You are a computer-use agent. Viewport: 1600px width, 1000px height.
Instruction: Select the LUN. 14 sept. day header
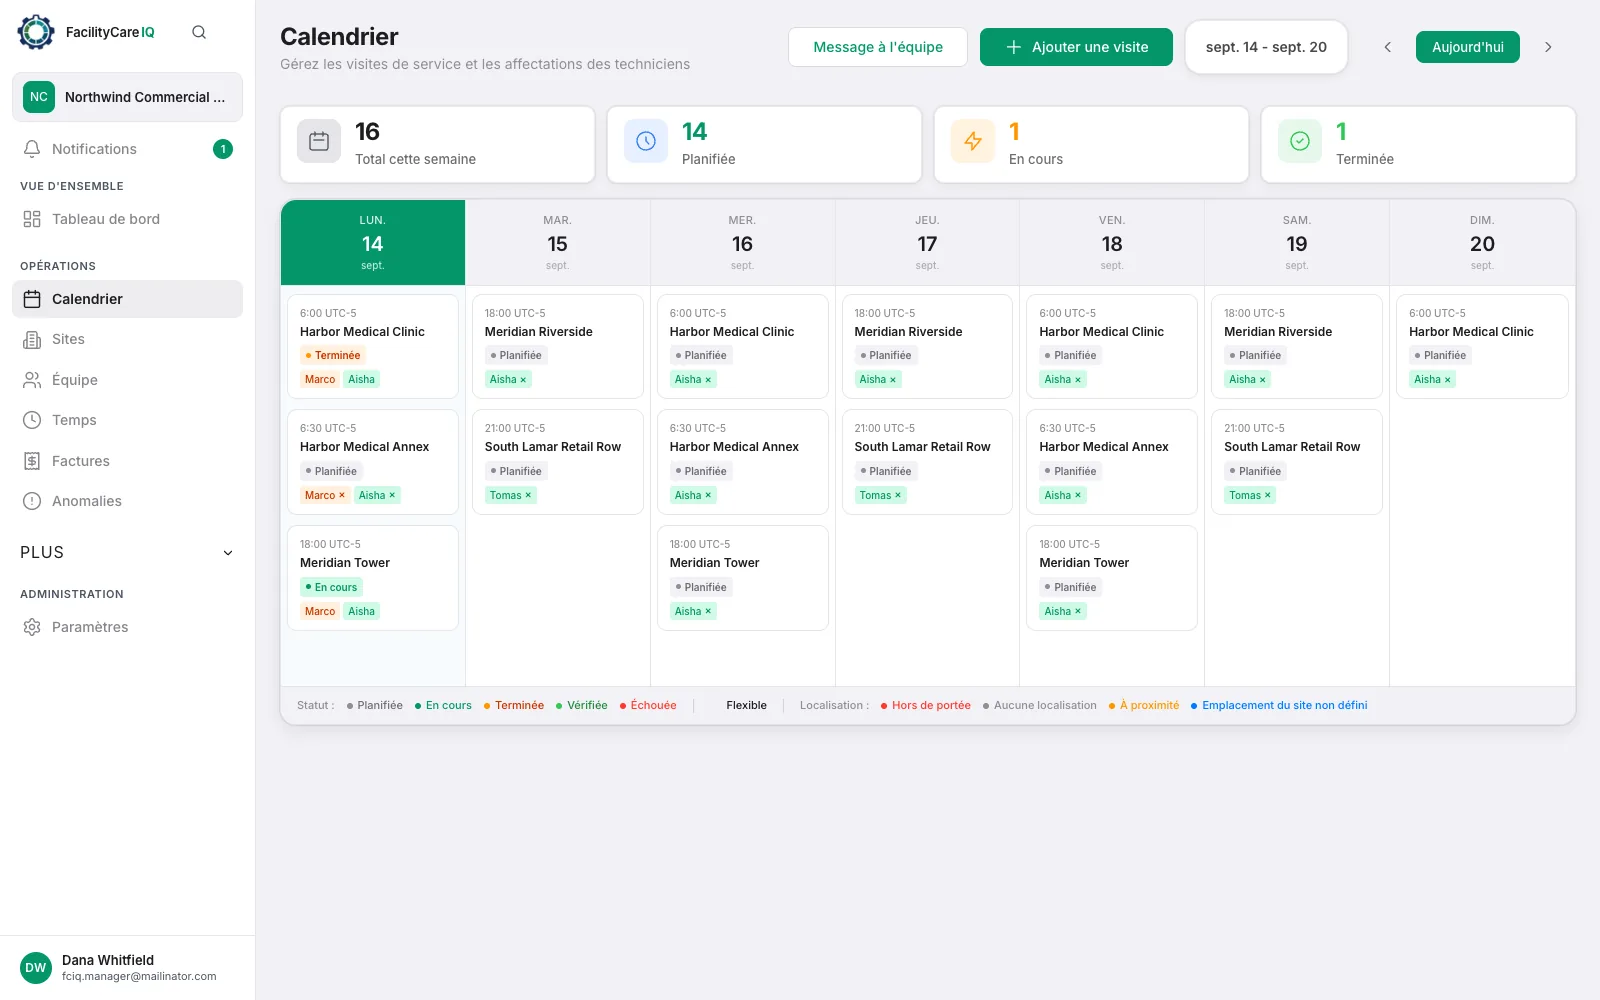(x=373, y=243)
